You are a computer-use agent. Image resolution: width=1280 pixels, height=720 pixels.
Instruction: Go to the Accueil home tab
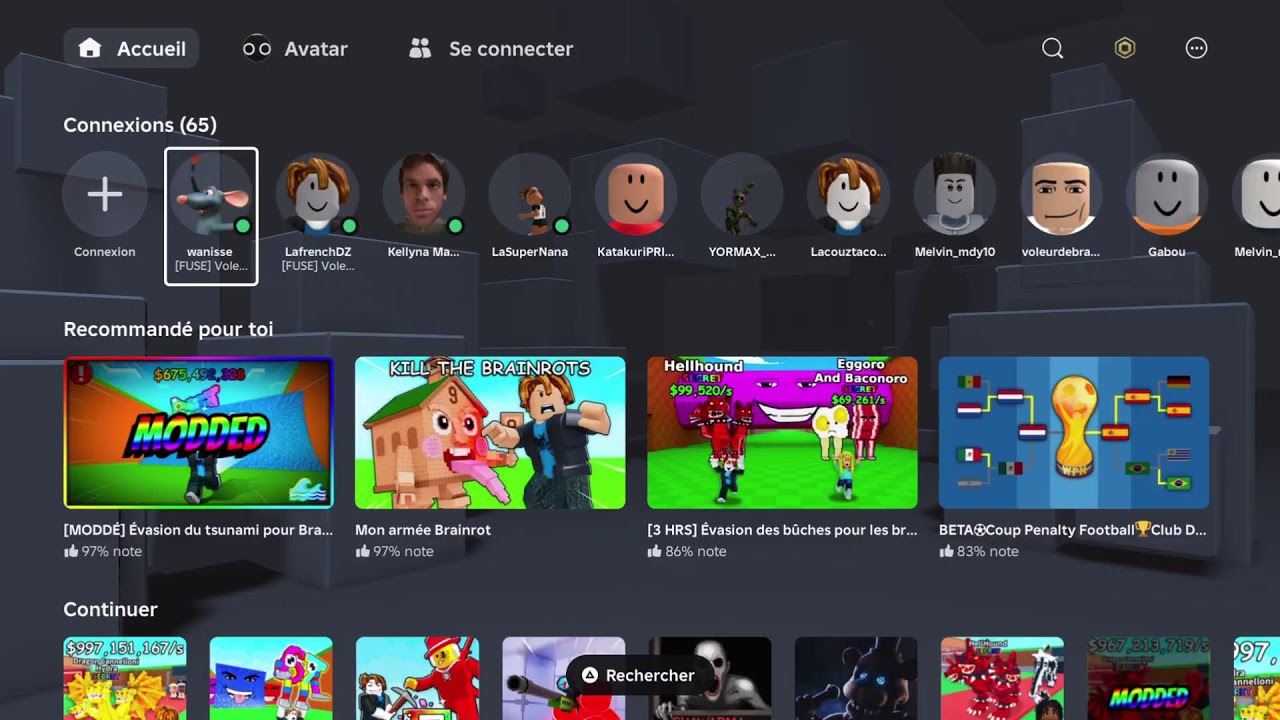131,48
